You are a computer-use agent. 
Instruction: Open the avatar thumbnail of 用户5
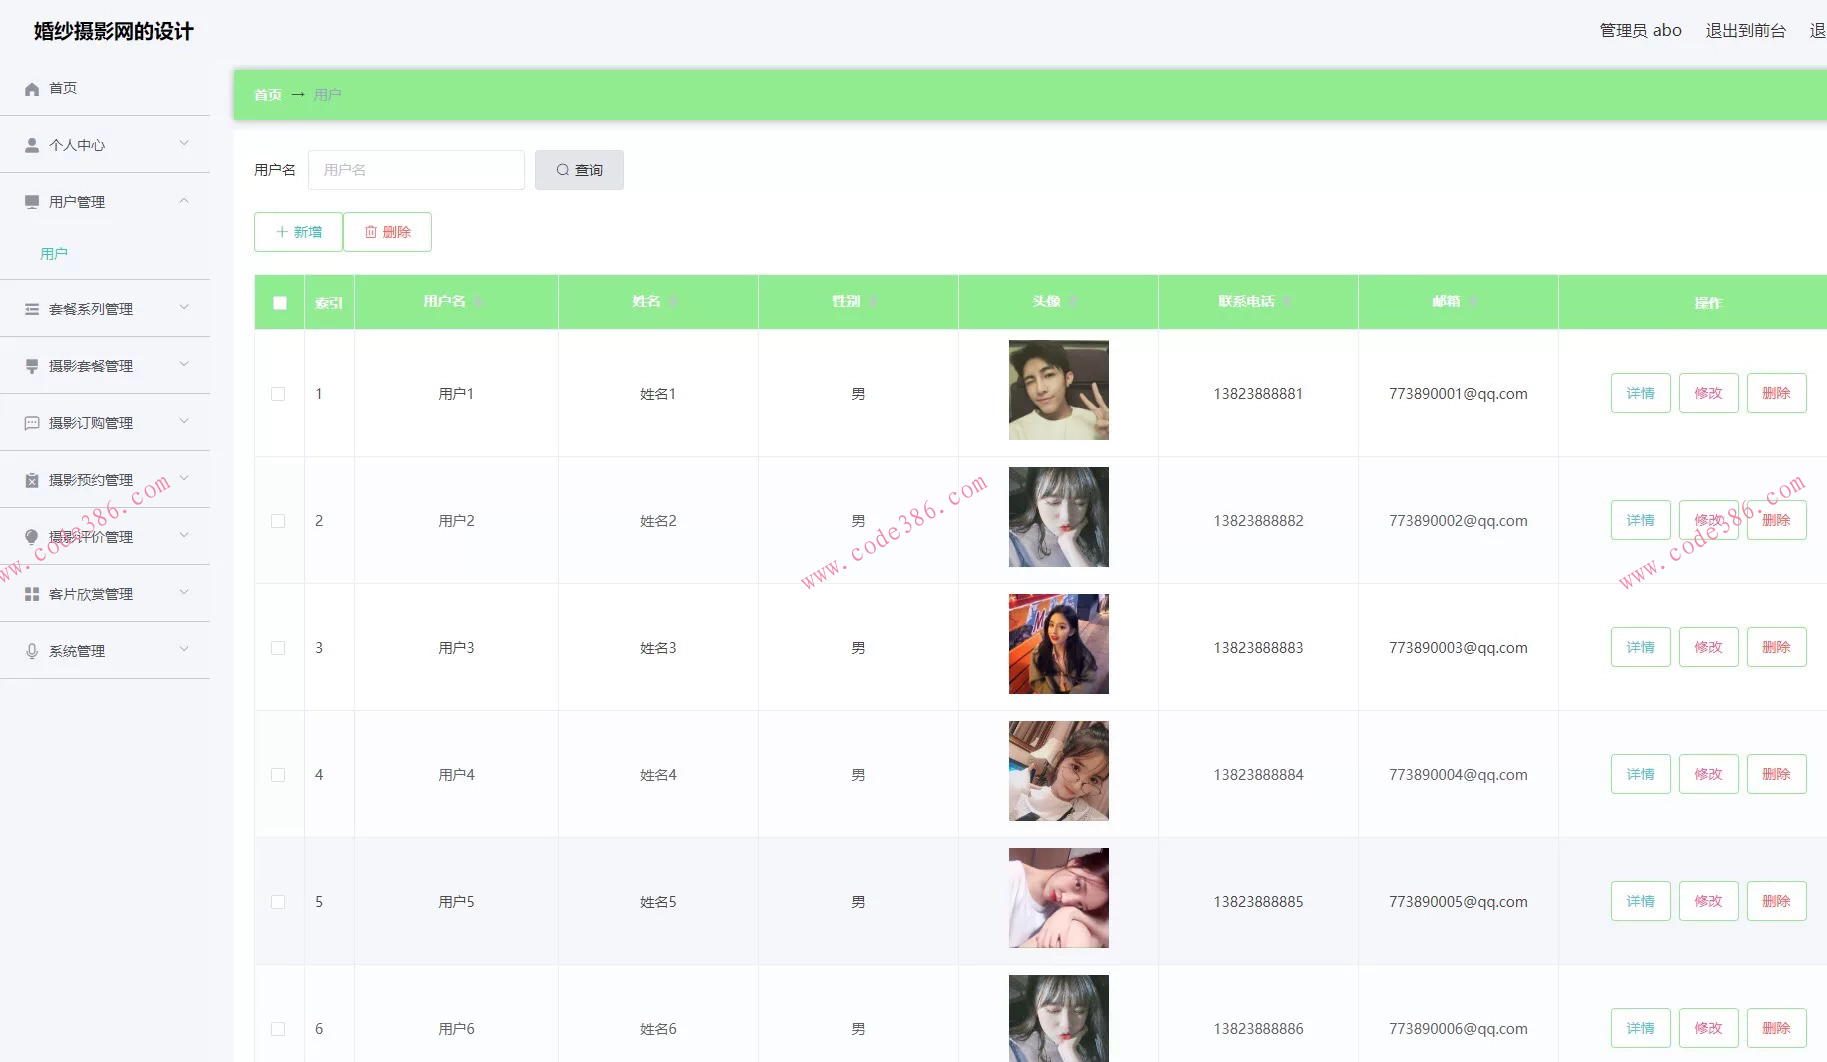tap(1058, 898)
